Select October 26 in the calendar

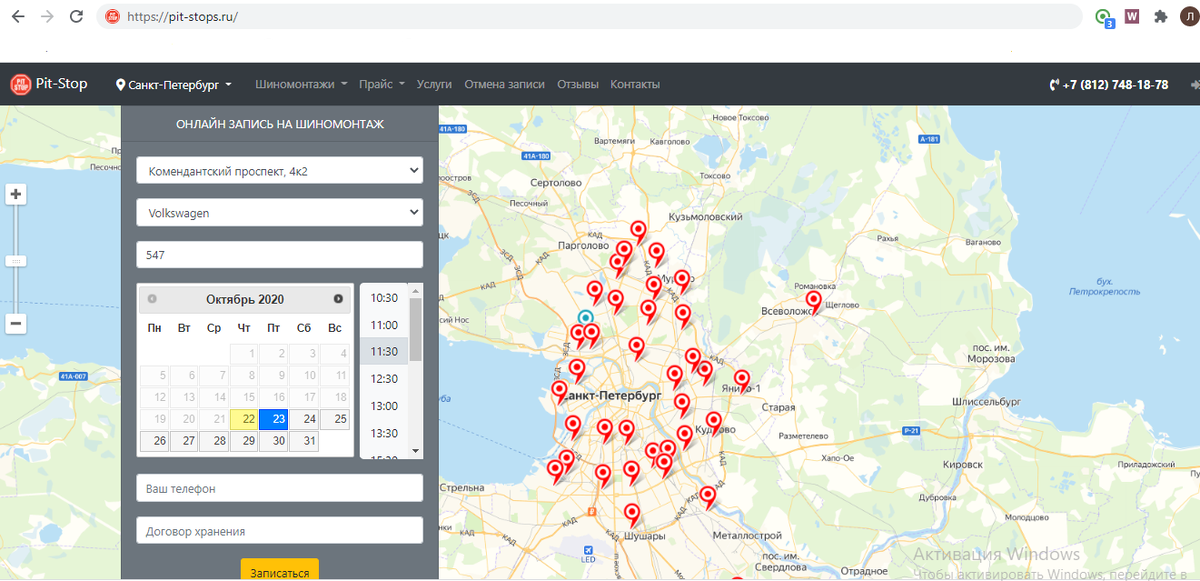(x=154, y=441)
